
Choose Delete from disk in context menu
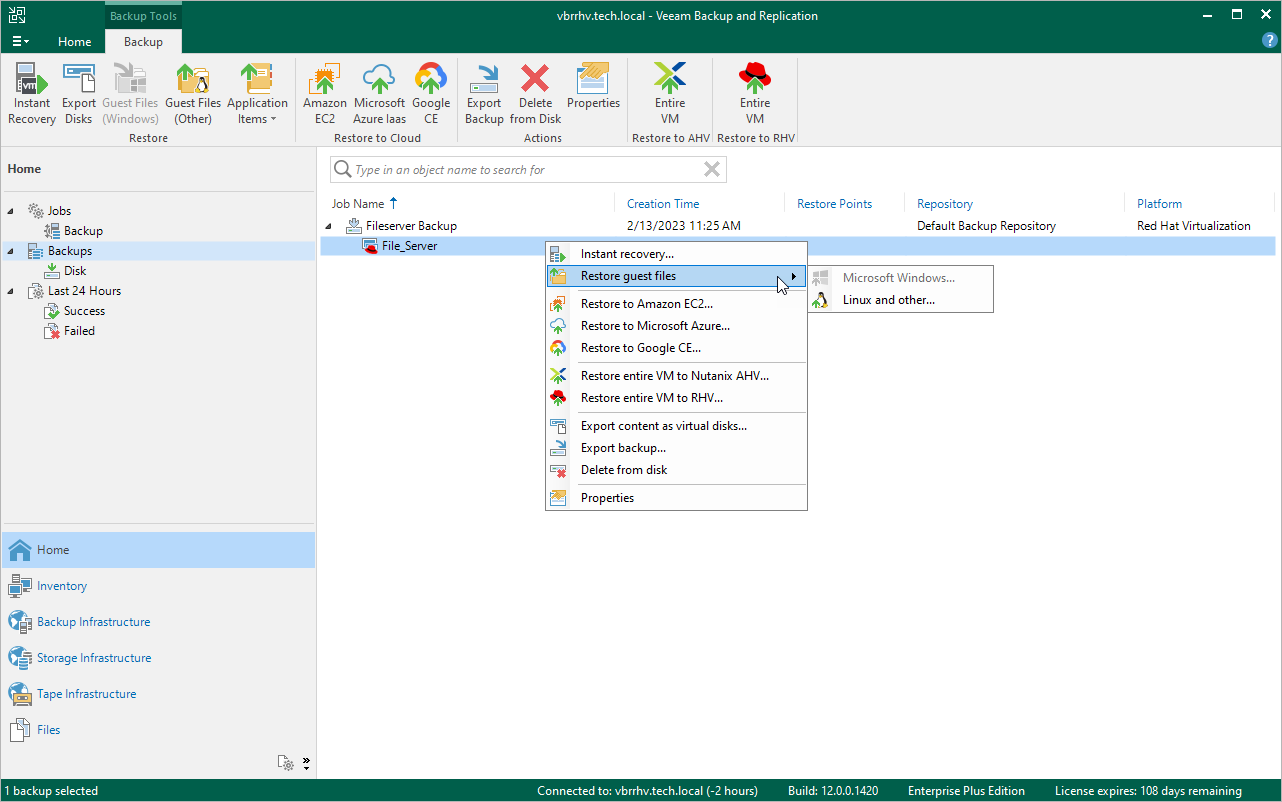(676, 470)
